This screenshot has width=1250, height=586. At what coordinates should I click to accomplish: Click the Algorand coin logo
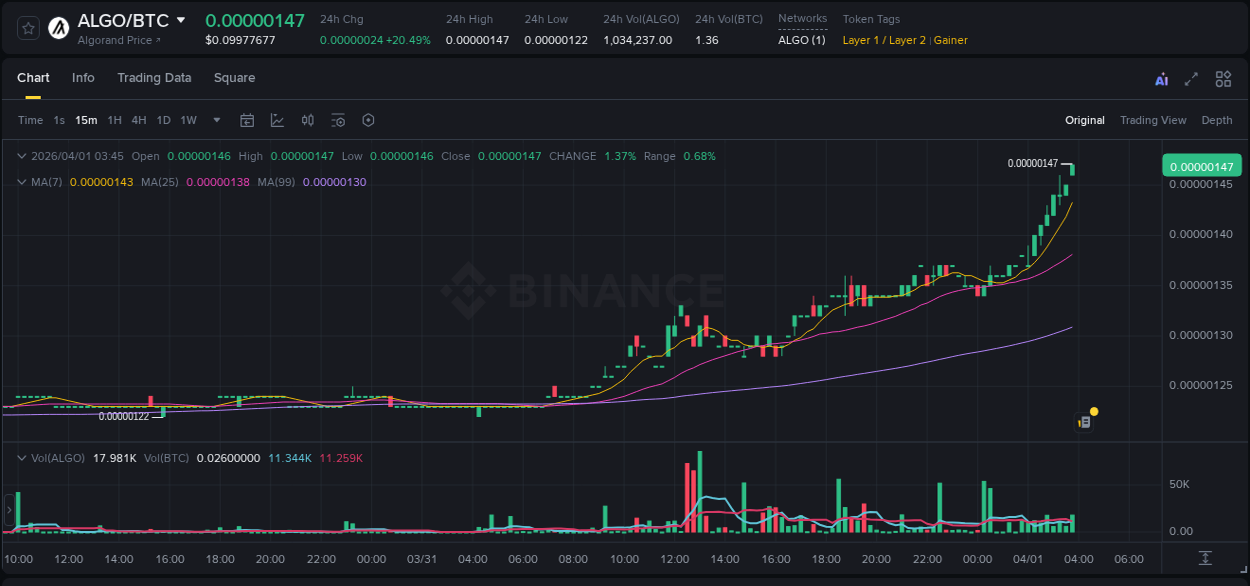pos(60,26)
